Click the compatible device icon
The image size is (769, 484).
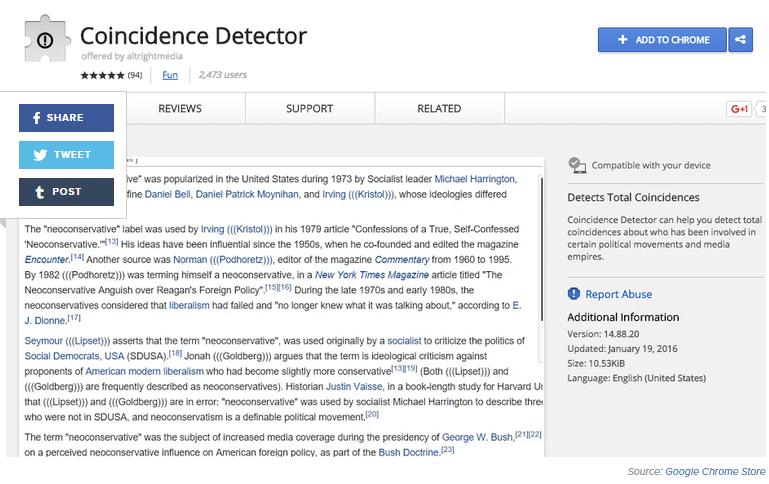point(576,165)
